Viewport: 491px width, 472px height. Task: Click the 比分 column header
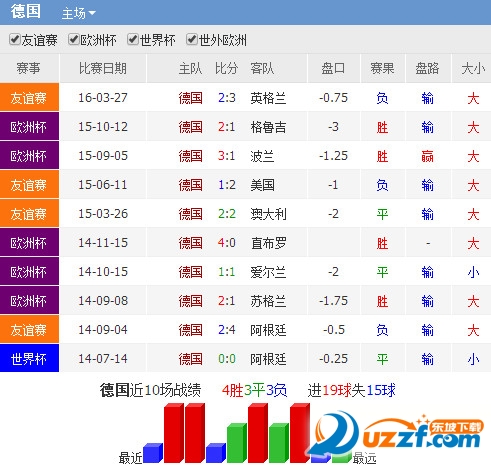[x=226, y=68]
